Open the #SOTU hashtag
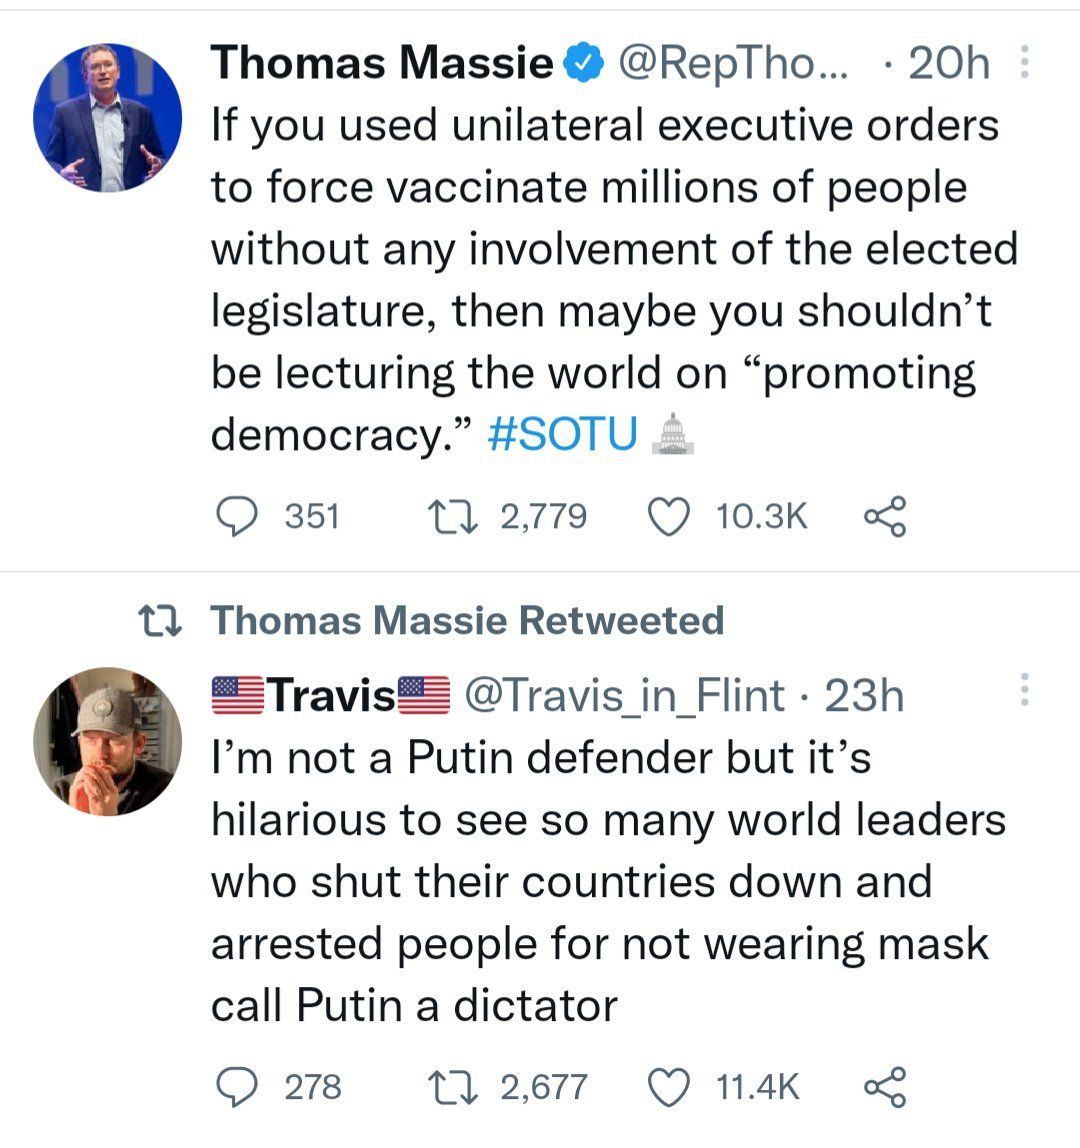 (563, 434)
